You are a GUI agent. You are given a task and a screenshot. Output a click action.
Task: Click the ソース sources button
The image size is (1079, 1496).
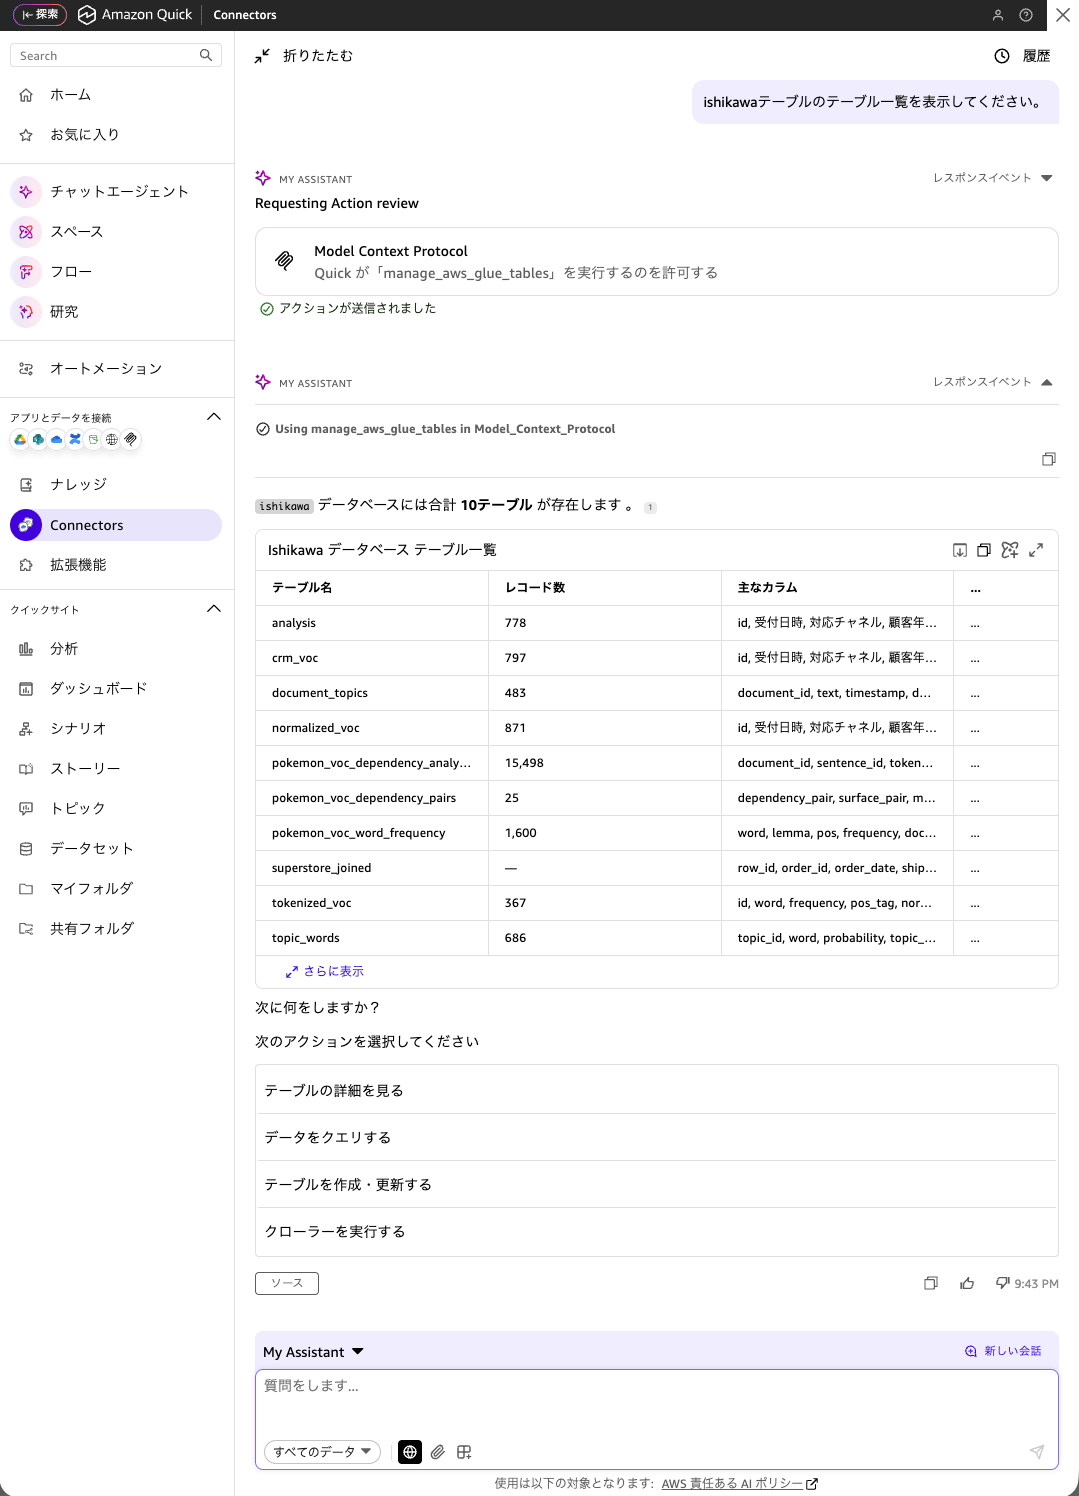point(287,1283)
